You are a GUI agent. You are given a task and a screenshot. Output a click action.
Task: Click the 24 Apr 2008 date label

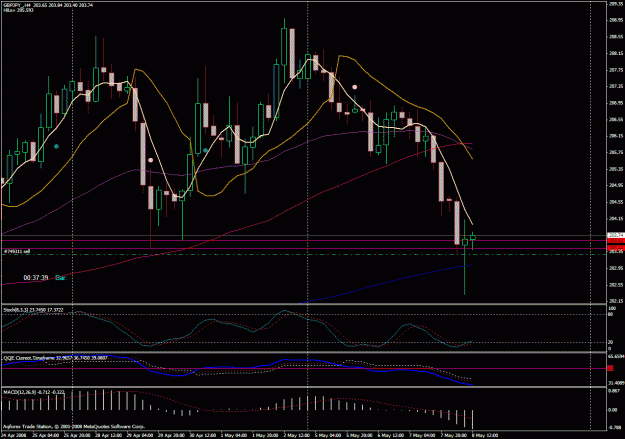13,435
